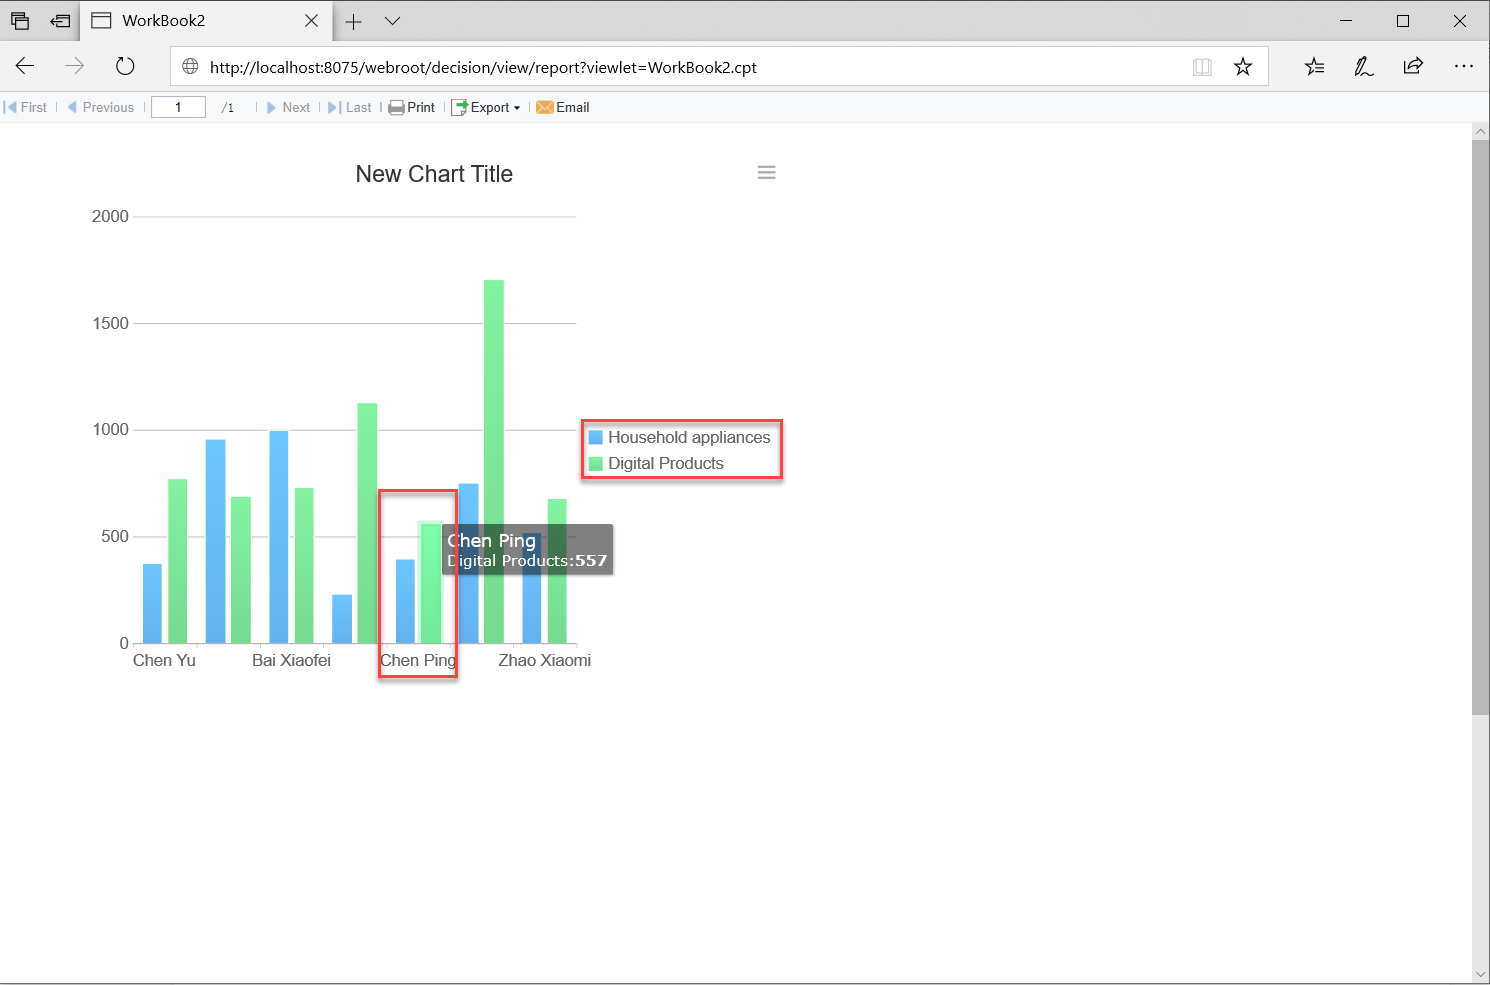Click the Share button in browser toolbar
The height and width of the screenshot is (985, 1490).
tap(1413, 66)
